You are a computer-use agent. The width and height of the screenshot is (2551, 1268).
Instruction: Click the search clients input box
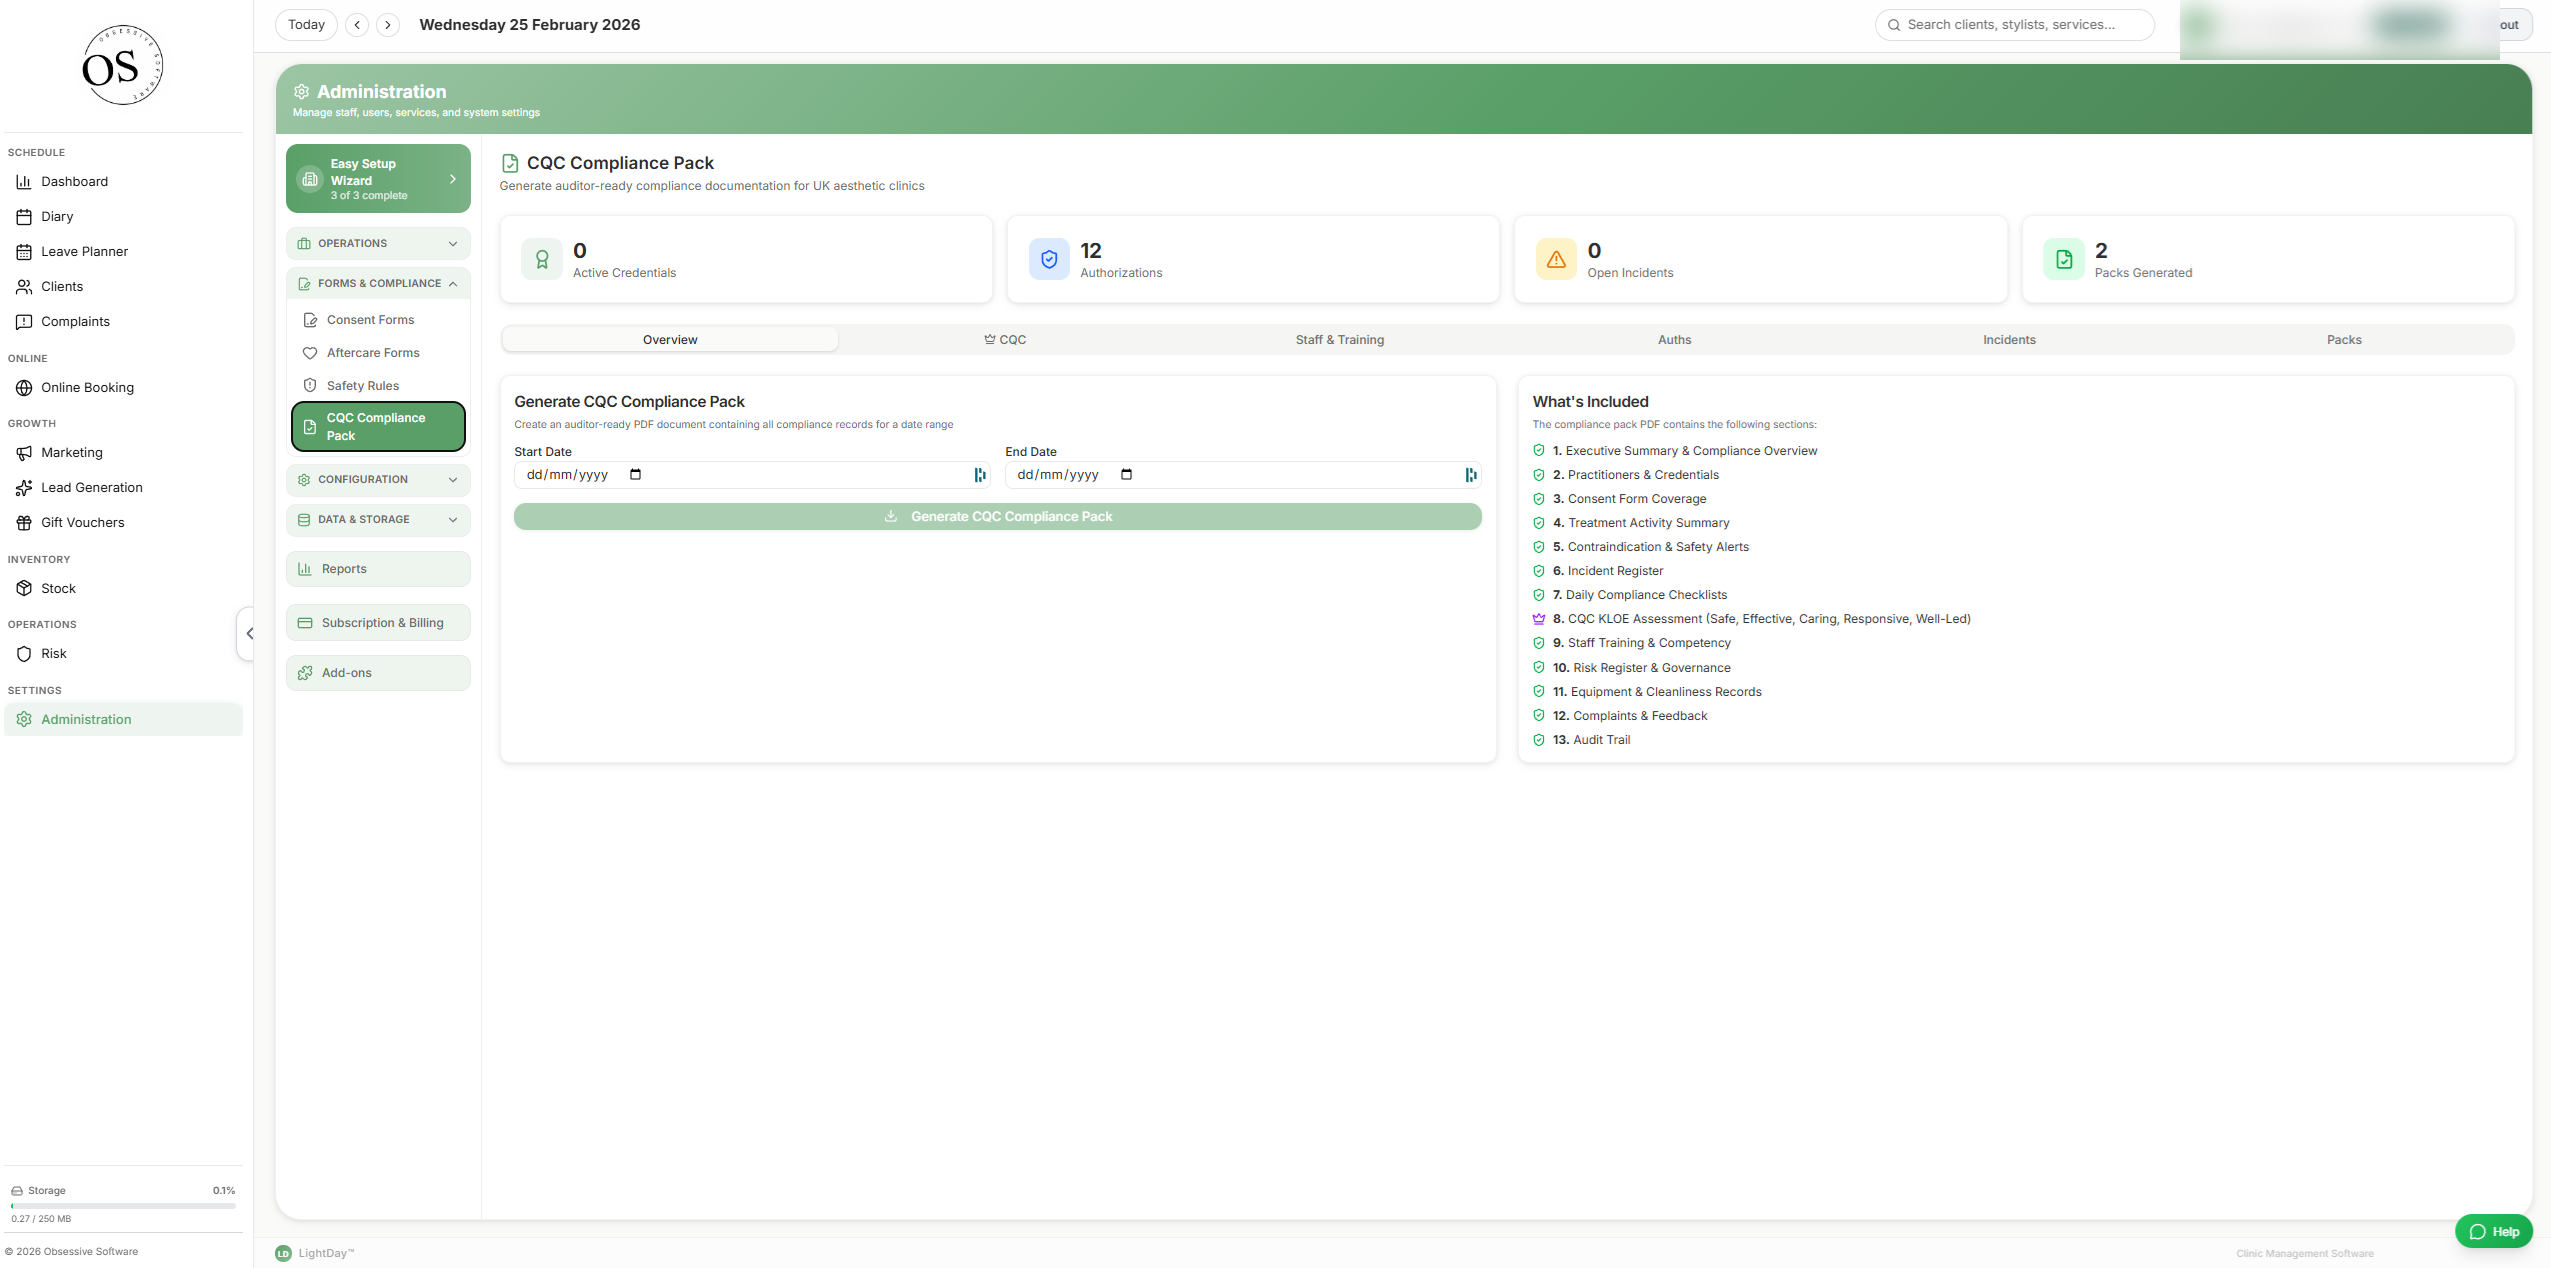point(2014,25)
